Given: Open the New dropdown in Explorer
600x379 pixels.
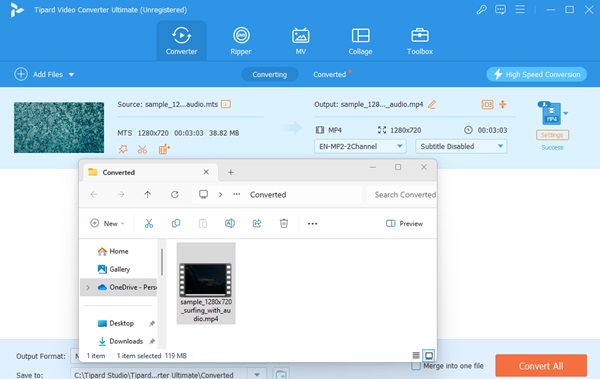Looking at the screenshot, I should pyautogui.click(x=107, y=223).
